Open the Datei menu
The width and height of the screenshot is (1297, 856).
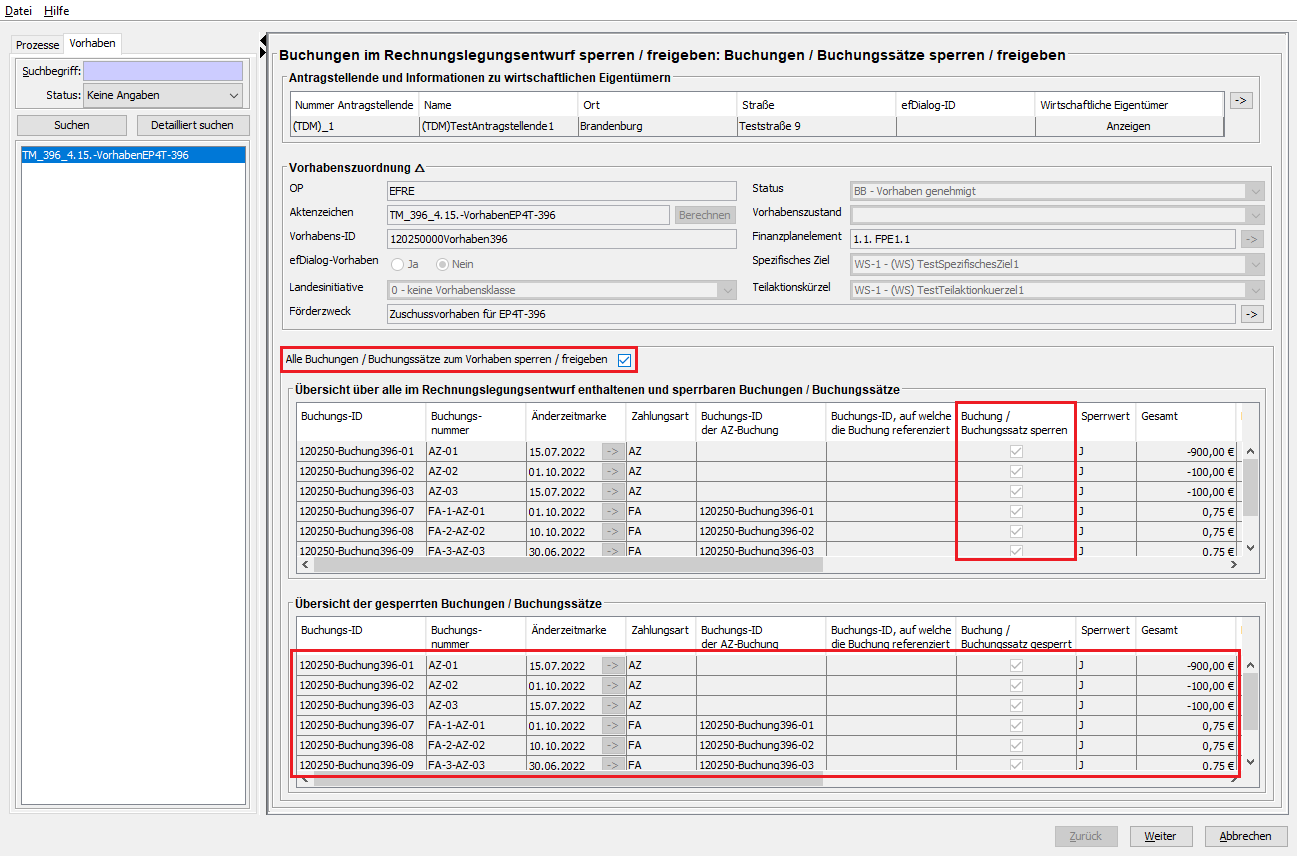18,10
